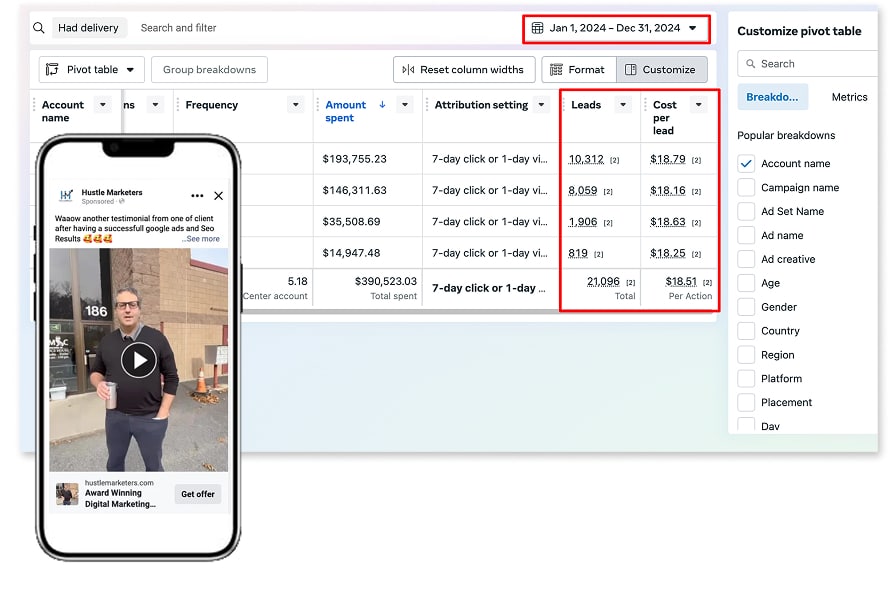
Task: Open the Amount spent column dropdown arrow
Action: pos(405,104)
